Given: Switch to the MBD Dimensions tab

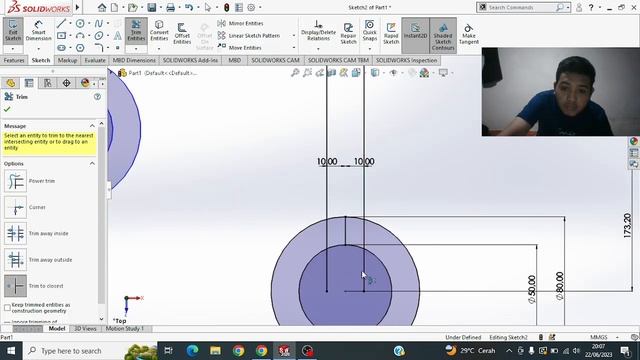Looking at the screenshot, I should [x=134, y=60].
